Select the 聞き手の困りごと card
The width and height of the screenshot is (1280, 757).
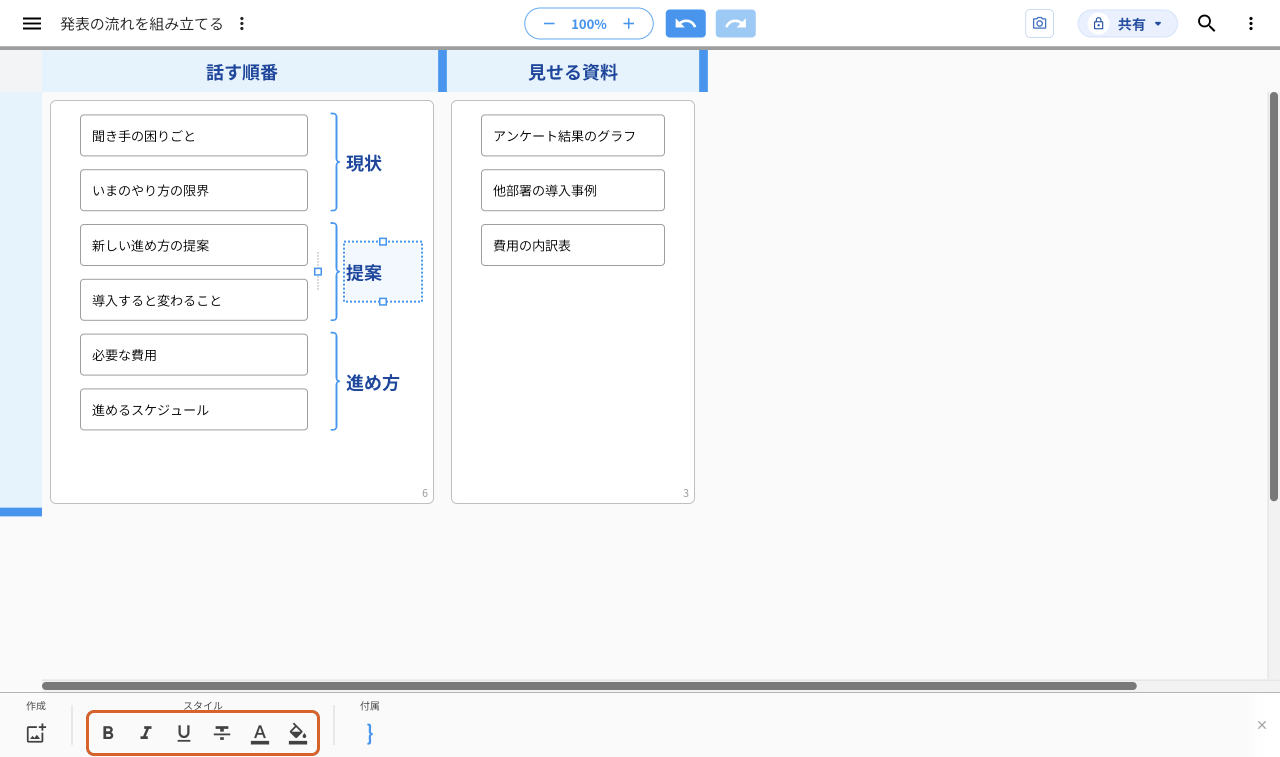point(194,136)
